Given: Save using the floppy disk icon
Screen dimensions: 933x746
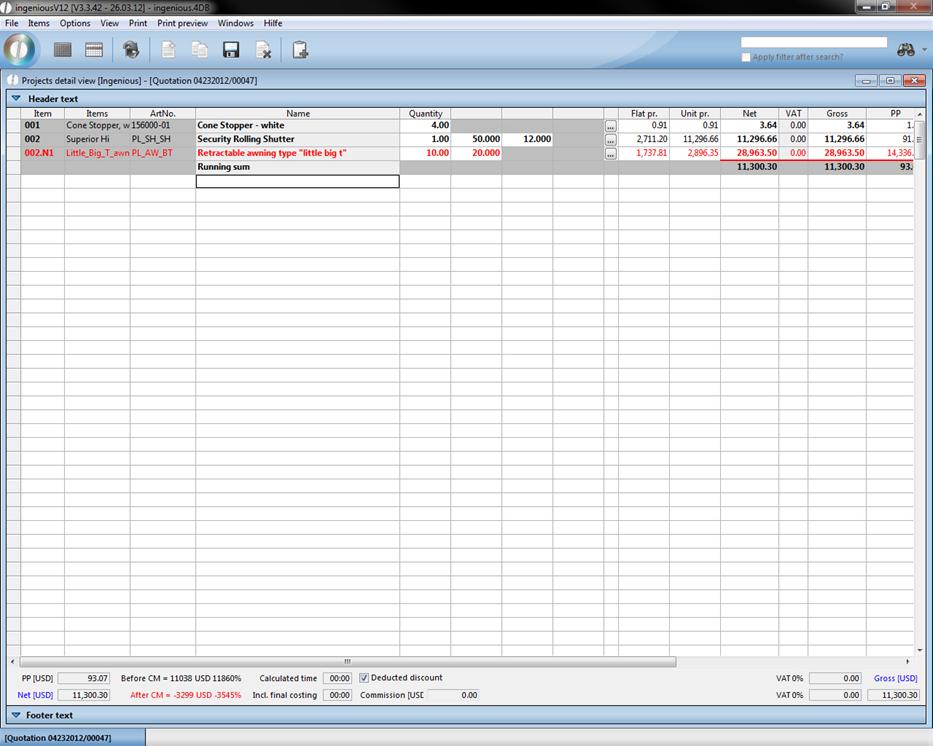Looking at the screenshot, I should click(x=231, y=50).
